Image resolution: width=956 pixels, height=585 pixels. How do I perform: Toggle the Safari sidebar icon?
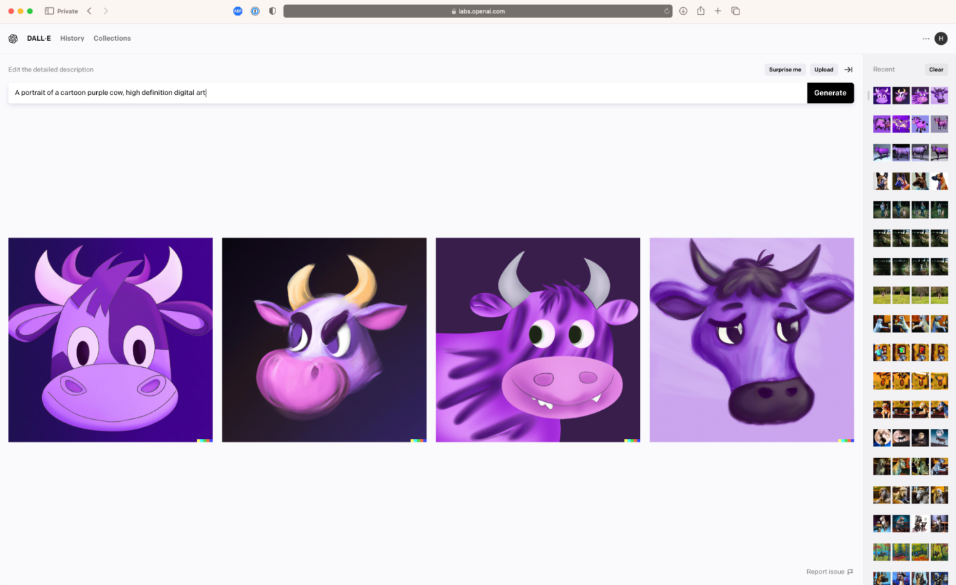[49, 11]
